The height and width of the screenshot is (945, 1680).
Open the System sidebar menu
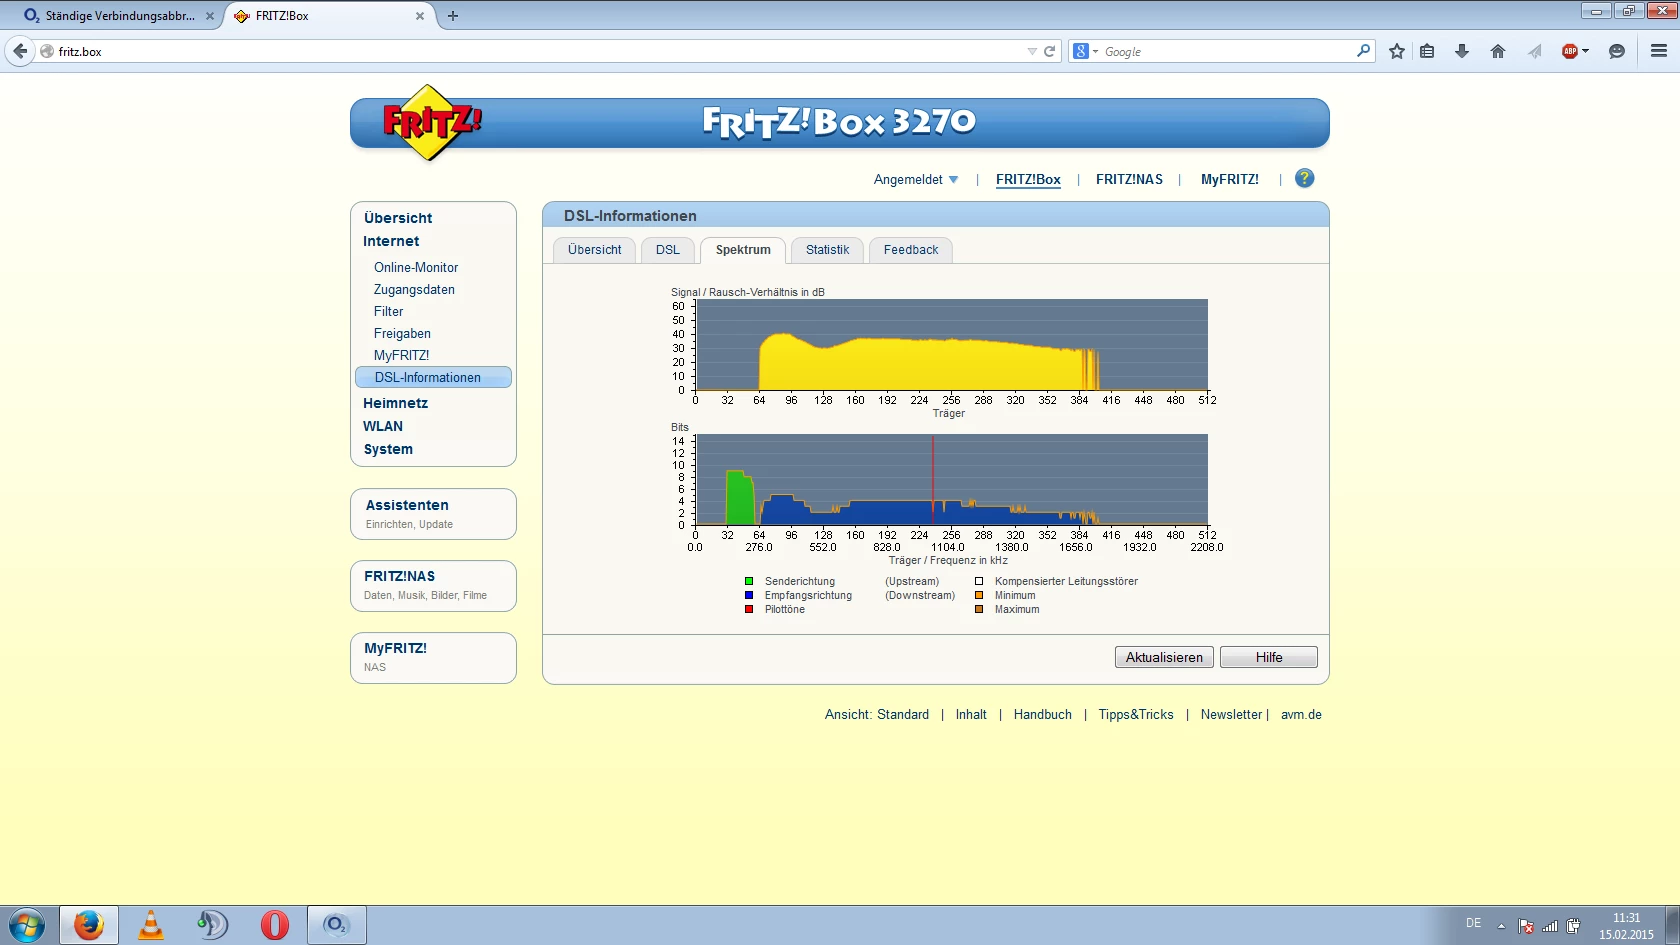point(388,449)
